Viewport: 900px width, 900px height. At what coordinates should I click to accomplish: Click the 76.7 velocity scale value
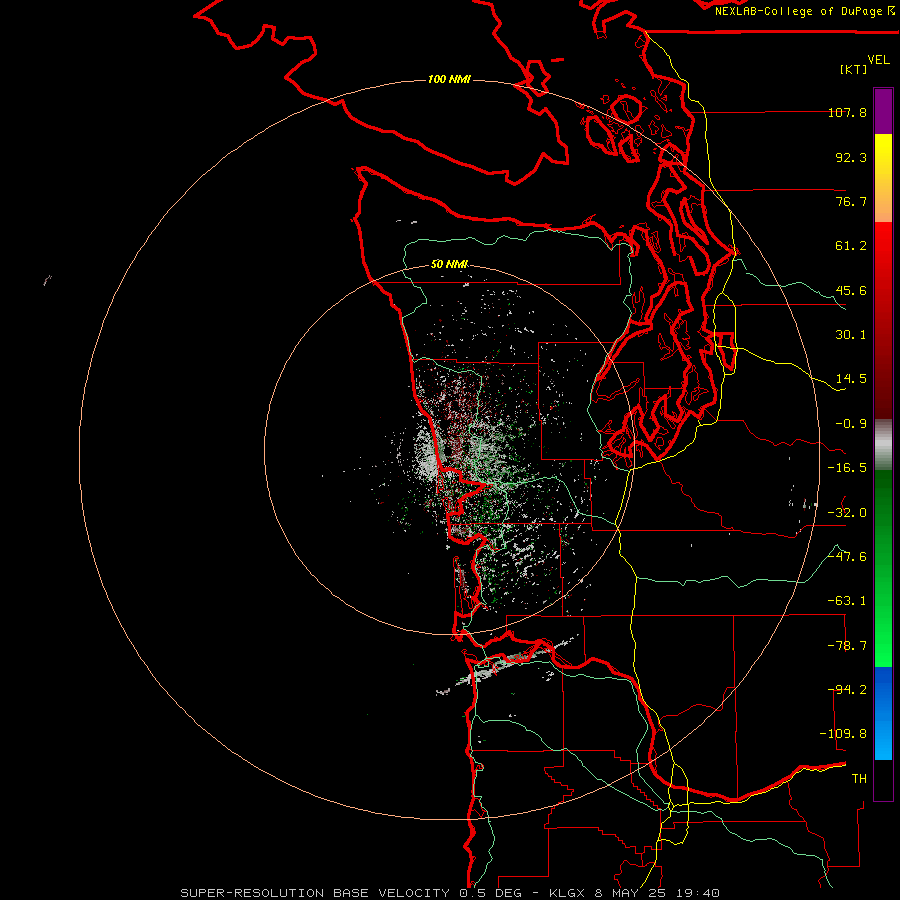[851, 201]
